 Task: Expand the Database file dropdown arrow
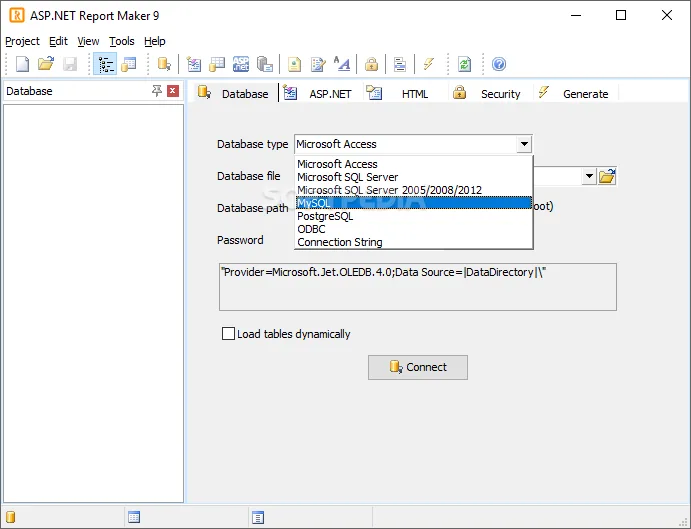[589, 176]
